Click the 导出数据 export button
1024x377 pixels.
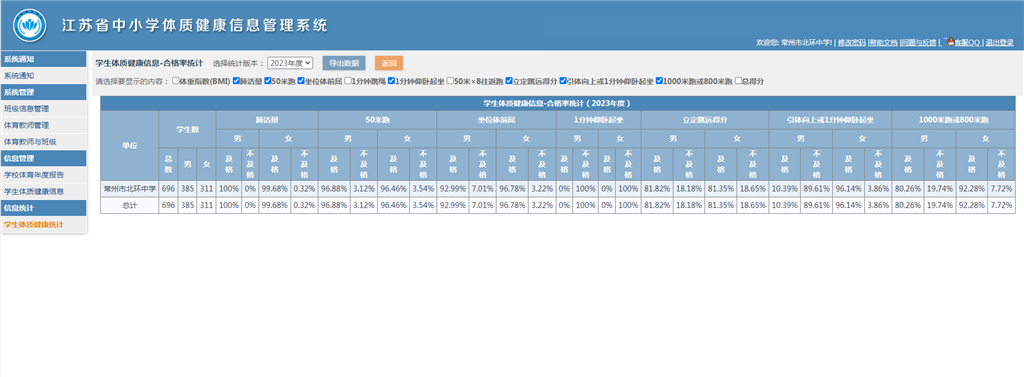344,63
